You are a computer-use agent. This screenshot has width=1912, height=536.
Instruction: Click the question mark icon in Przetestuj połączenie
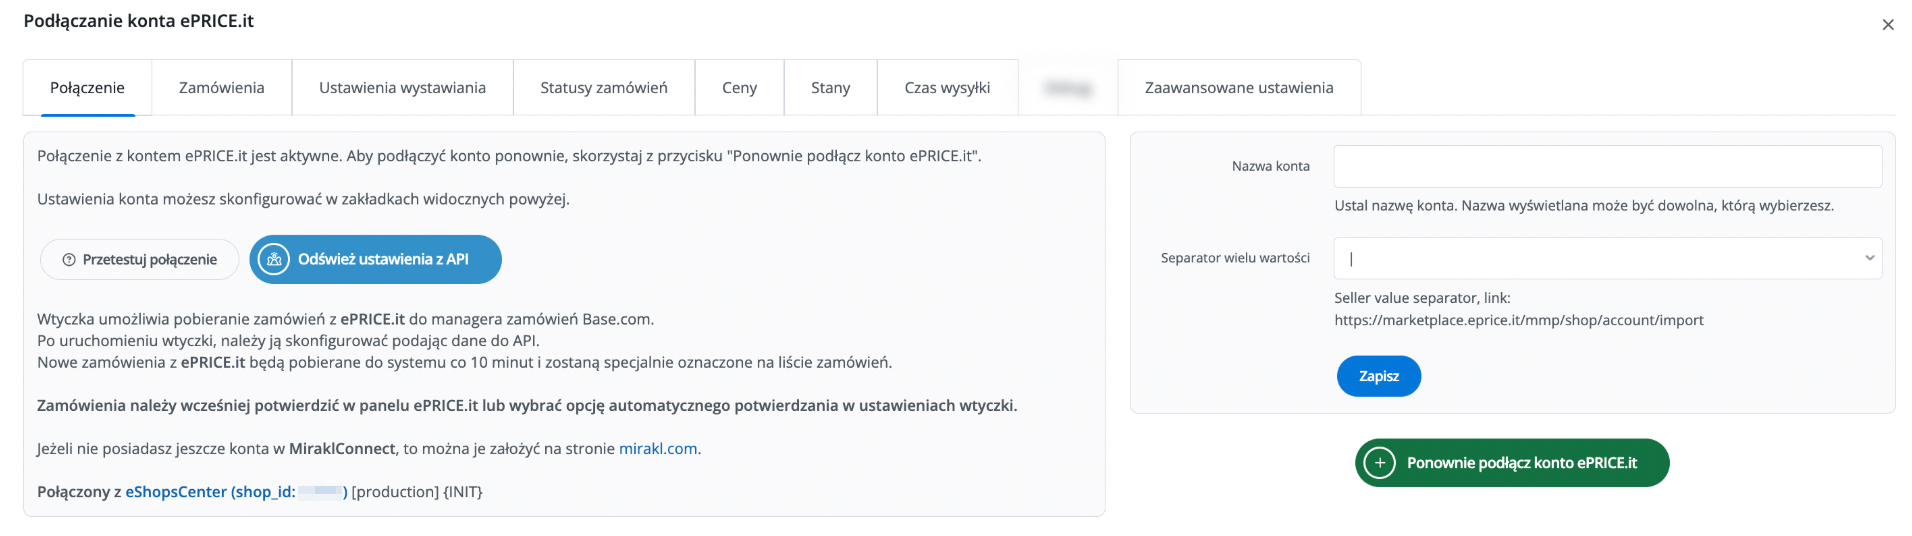coord(69,260)
